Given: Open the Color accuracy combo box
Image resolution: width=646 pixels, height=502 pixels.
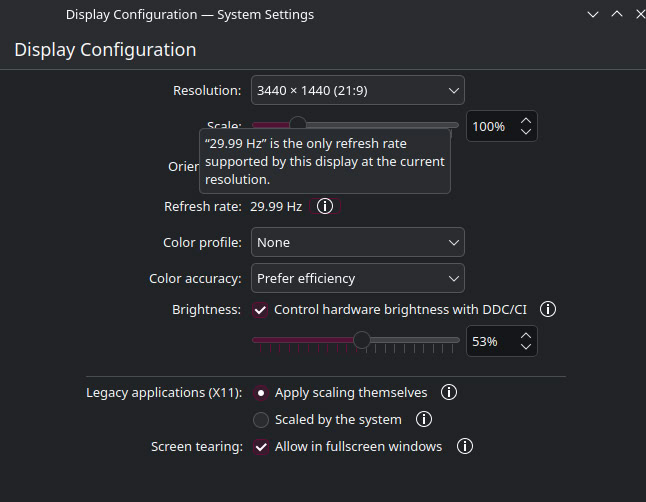Looking at the screenshot, I should pyautogui.click(x=357, y=278).
